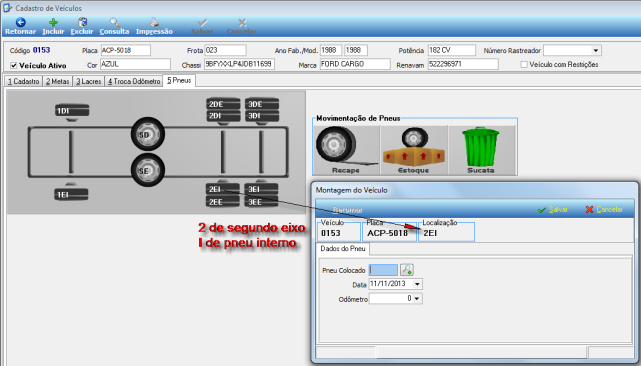Select tire position 3EI
641x366 pixels.
tap(261, 189)
